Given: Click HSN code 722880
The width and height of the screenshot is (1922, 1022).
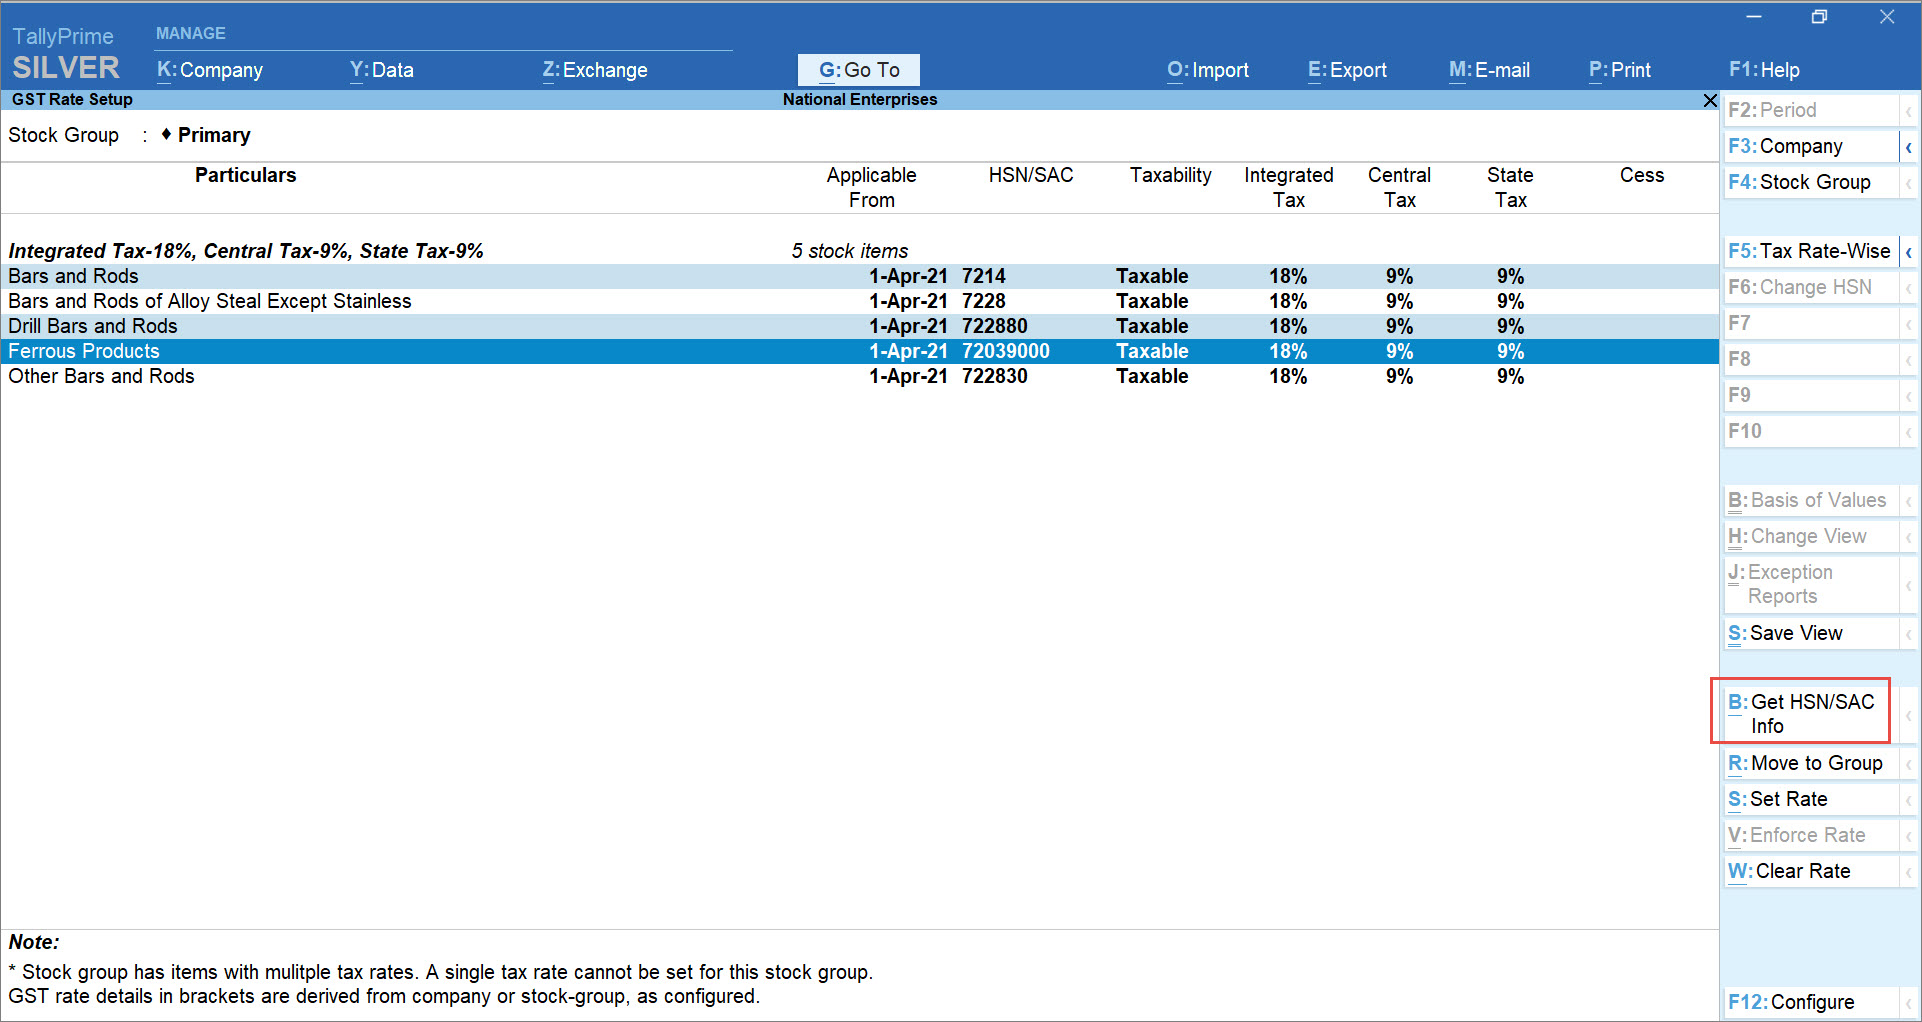Looking at the screenshot, I should 995,326.
